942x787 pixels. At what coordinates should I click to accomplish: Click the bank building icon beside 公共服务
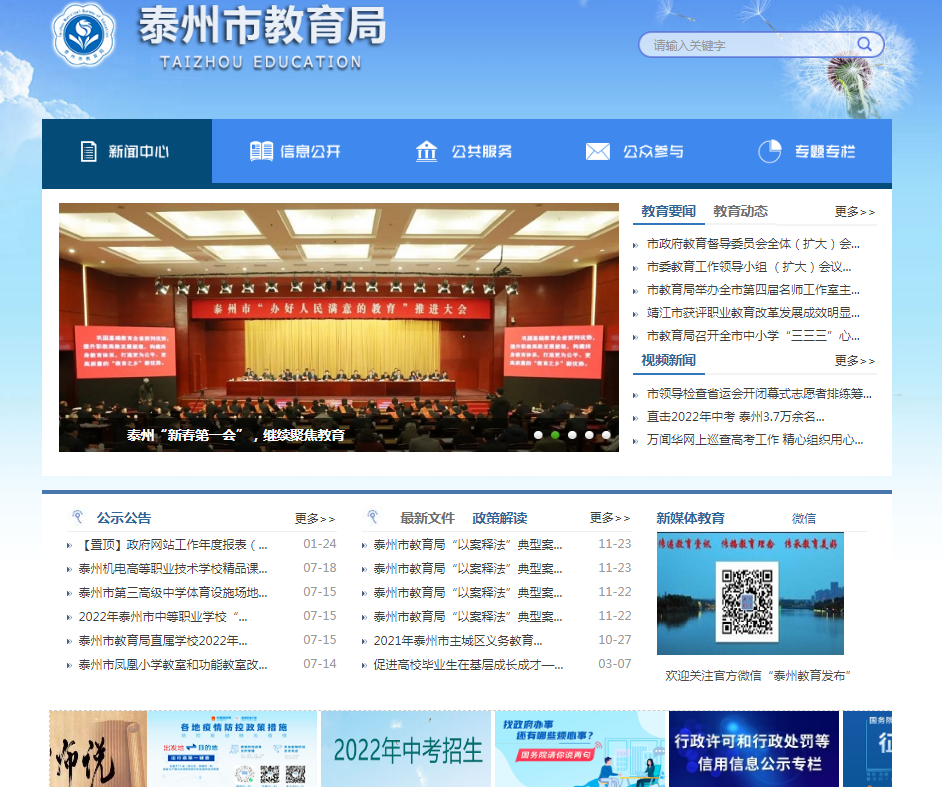427,151
